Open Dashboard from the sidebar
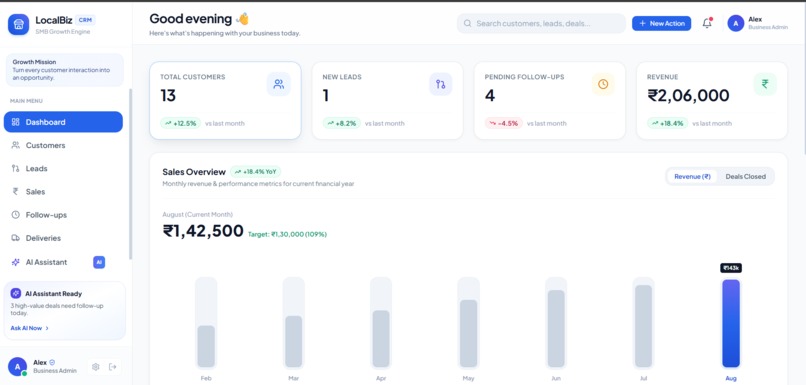The width and height of the screenshot is (806, 385). pyautogui.click(x=63, y=122)
